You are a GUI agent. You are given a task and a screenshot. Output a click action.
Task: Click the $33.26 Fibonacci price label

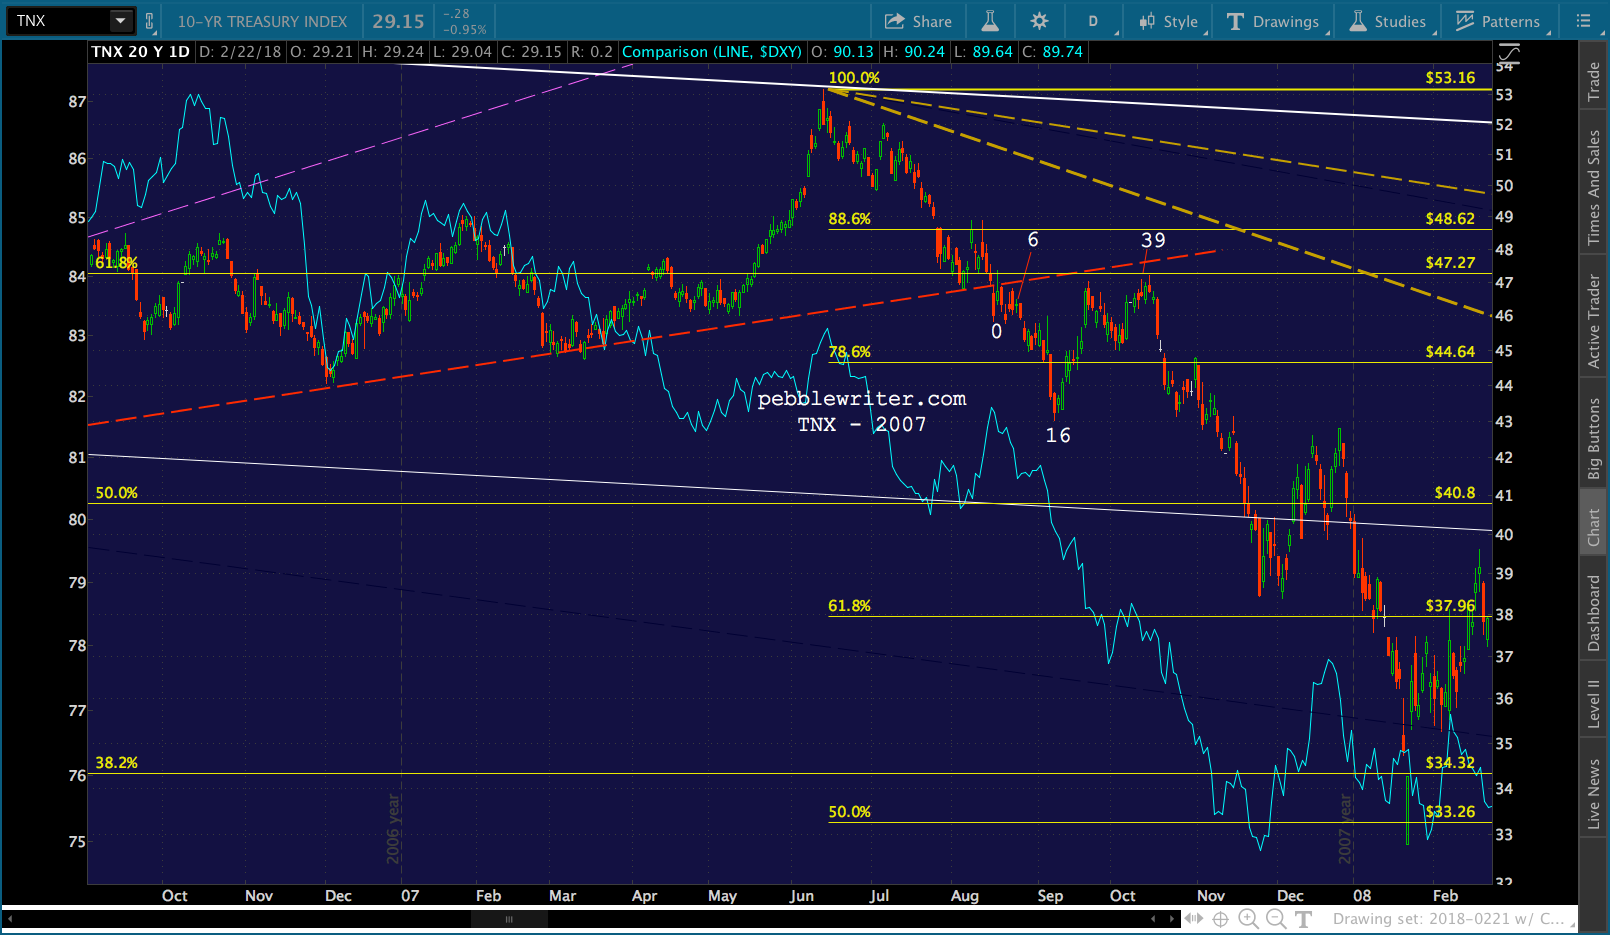[x=1450, y=812]
